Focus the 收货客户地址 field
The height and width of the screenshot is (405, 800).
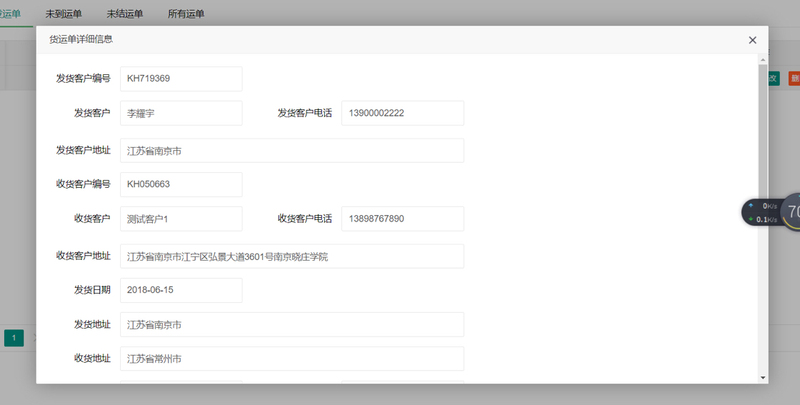292,256
